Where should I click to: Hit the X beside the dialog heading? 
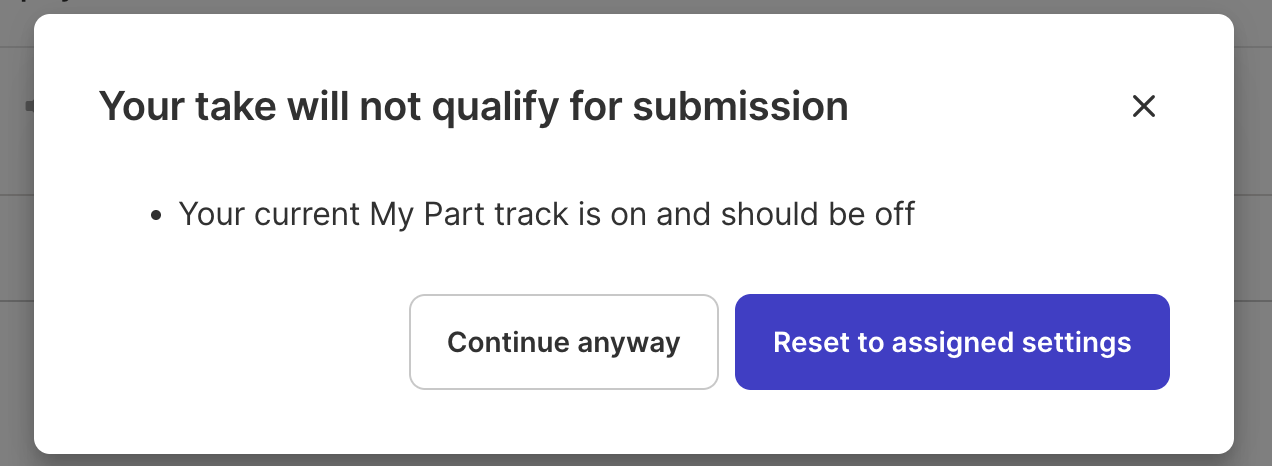click(x=1143, y=107)
